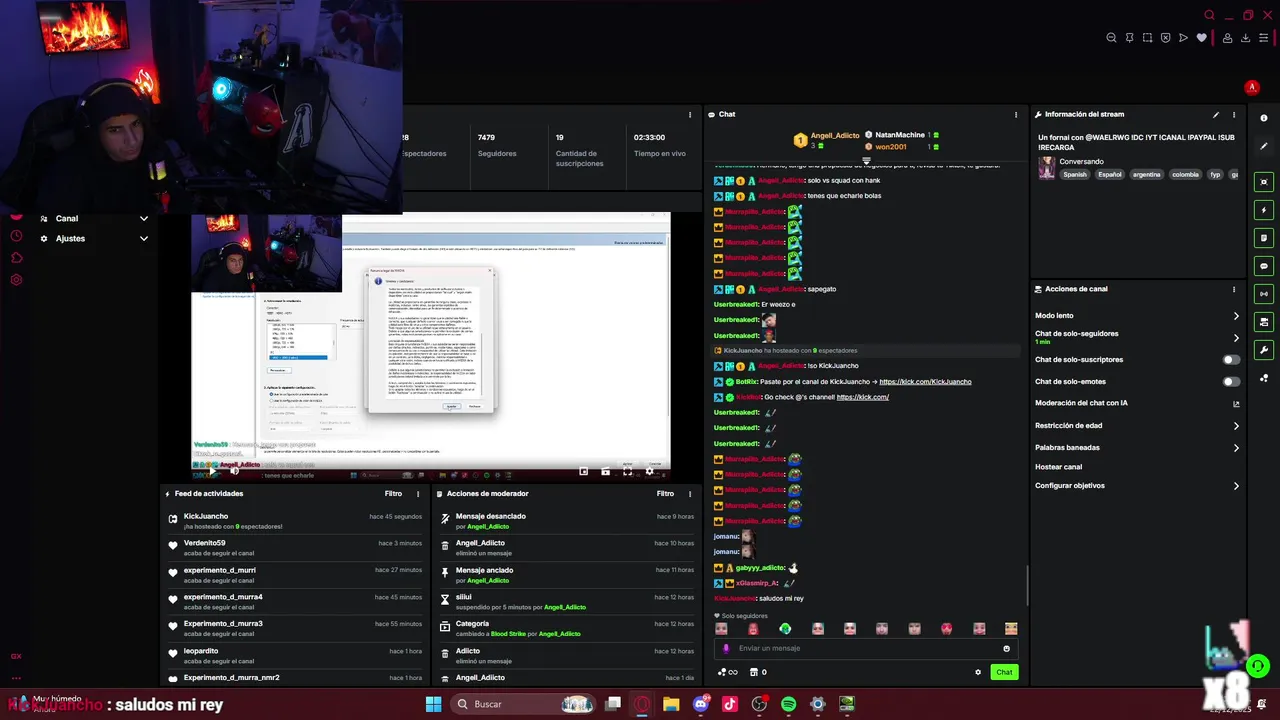Viewport: 1280px width, 720px height.
Task: Open Acciones de canal three-dot menu
Action: point(1234,290)
